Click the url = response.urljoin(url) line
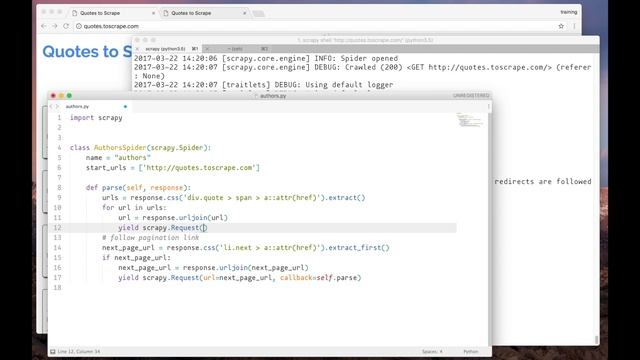Screen dimensions: 640x360 [x=173, y=218]
